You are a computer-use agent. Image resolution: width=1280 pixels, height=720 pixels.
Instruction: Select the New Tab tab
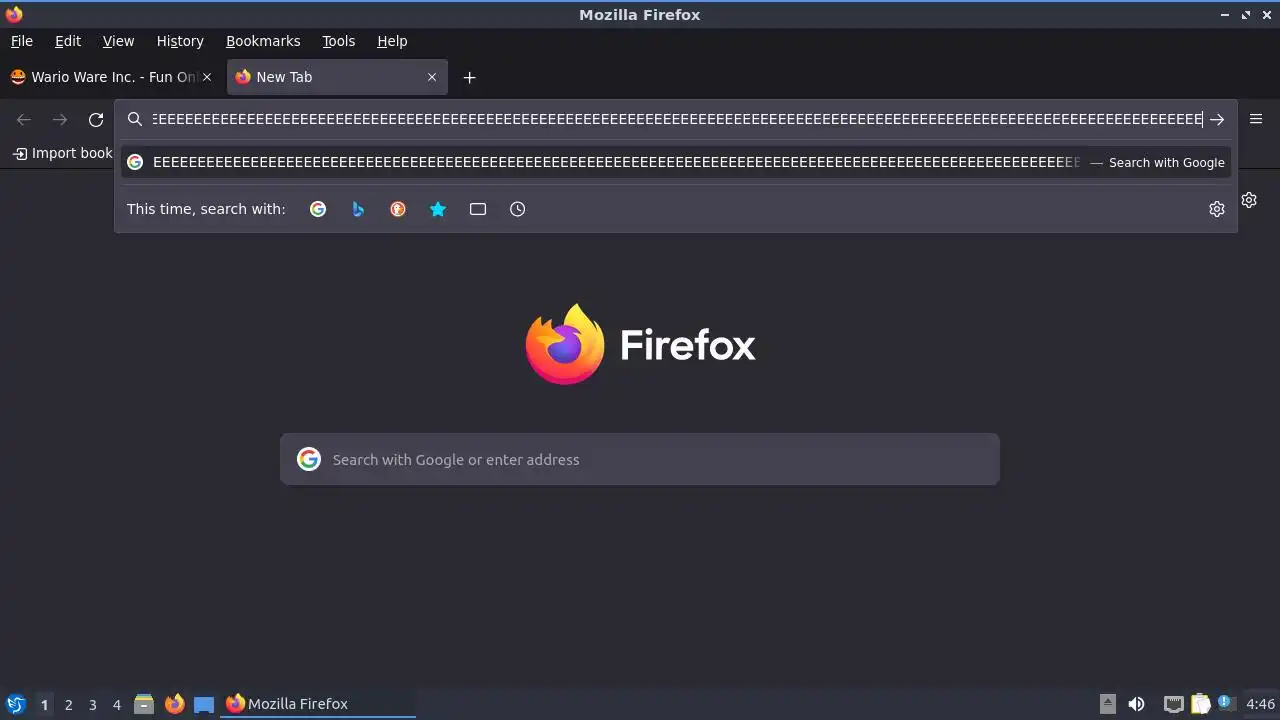(337, 77)
